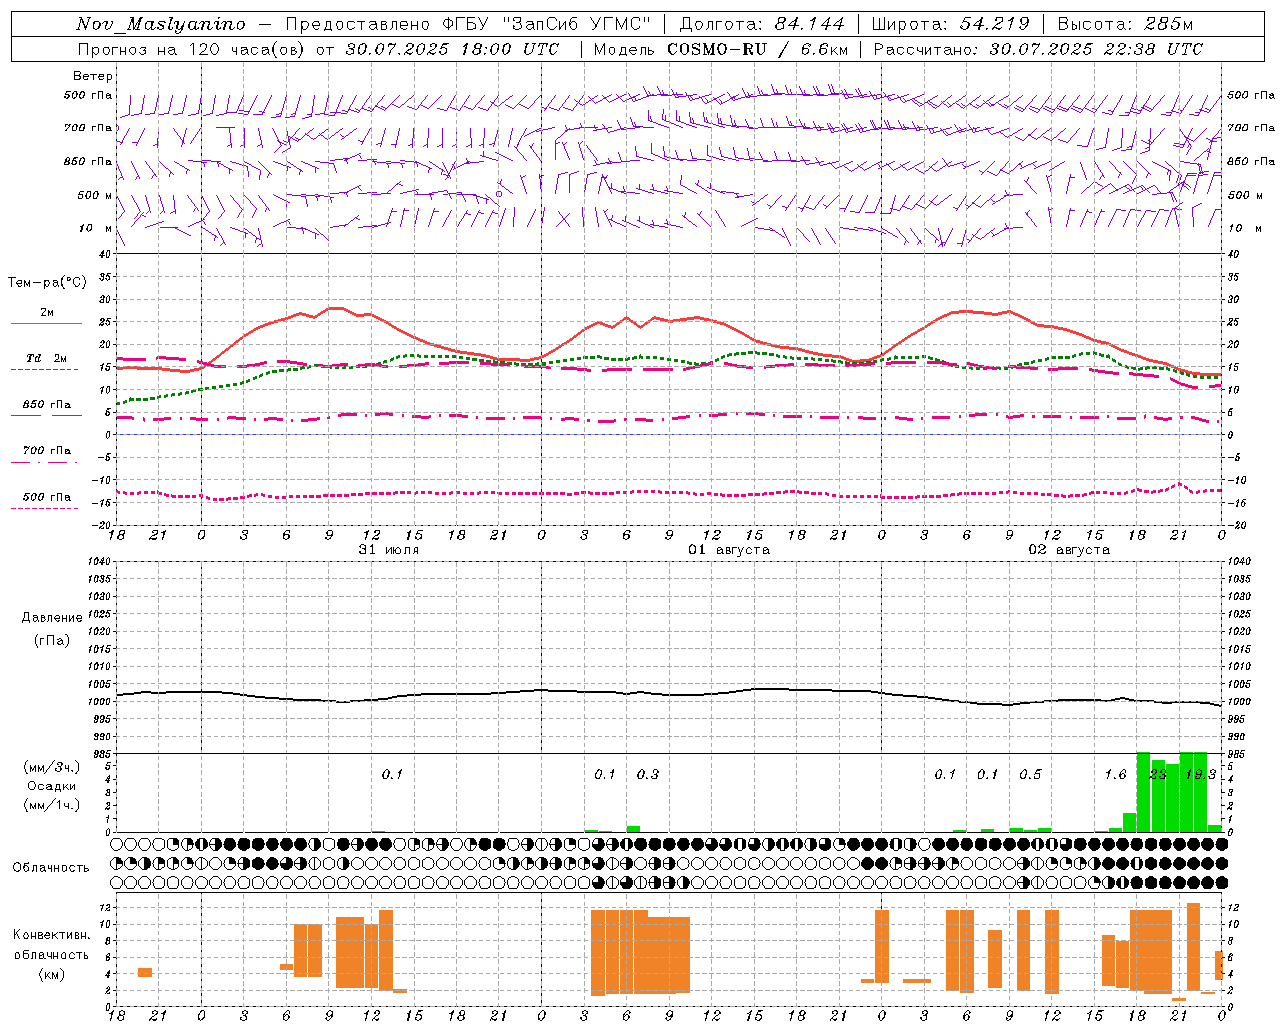1280x1024 pixels.
Task: Click the Давление pressure axis label
Action: coord(52,618)
